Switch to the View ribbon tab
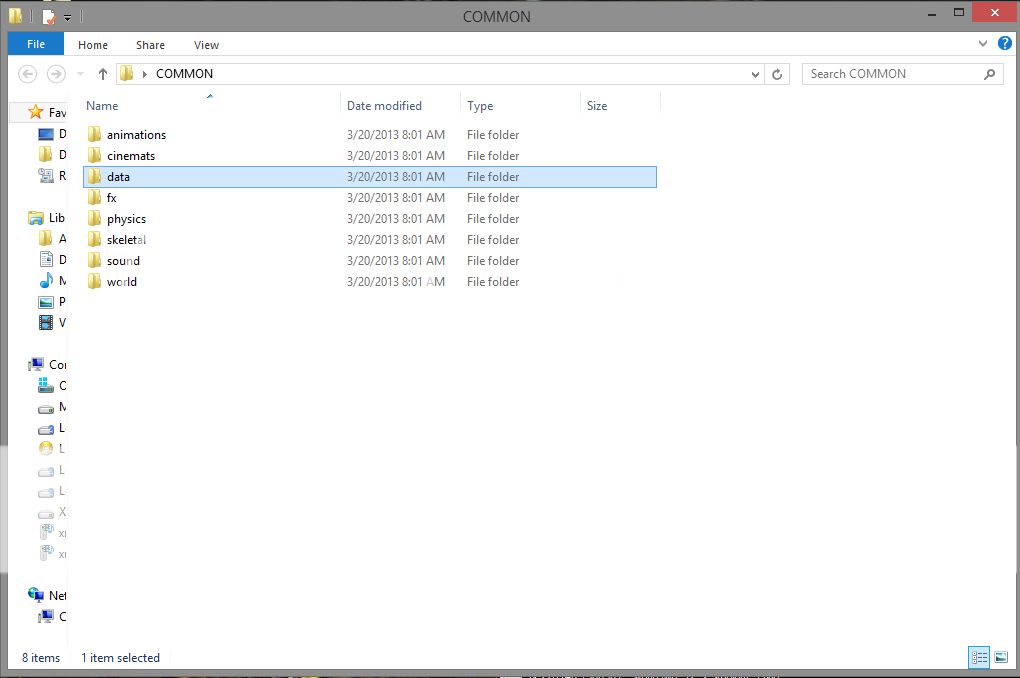Viewport: 1020px width, 678px height. pyautogui.click(x=206, y=45)
